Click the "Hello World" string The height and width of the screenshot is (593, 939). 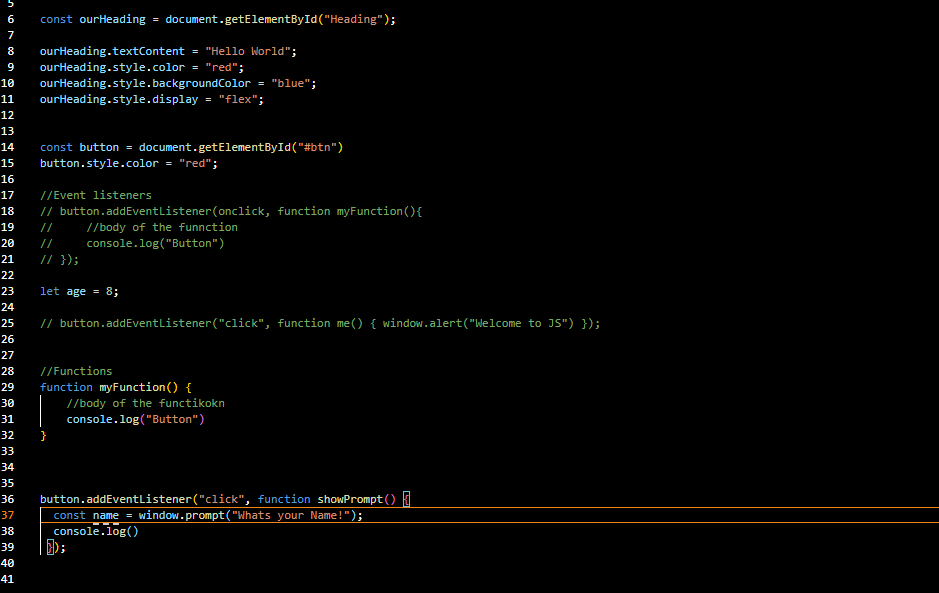pos(248,52)
